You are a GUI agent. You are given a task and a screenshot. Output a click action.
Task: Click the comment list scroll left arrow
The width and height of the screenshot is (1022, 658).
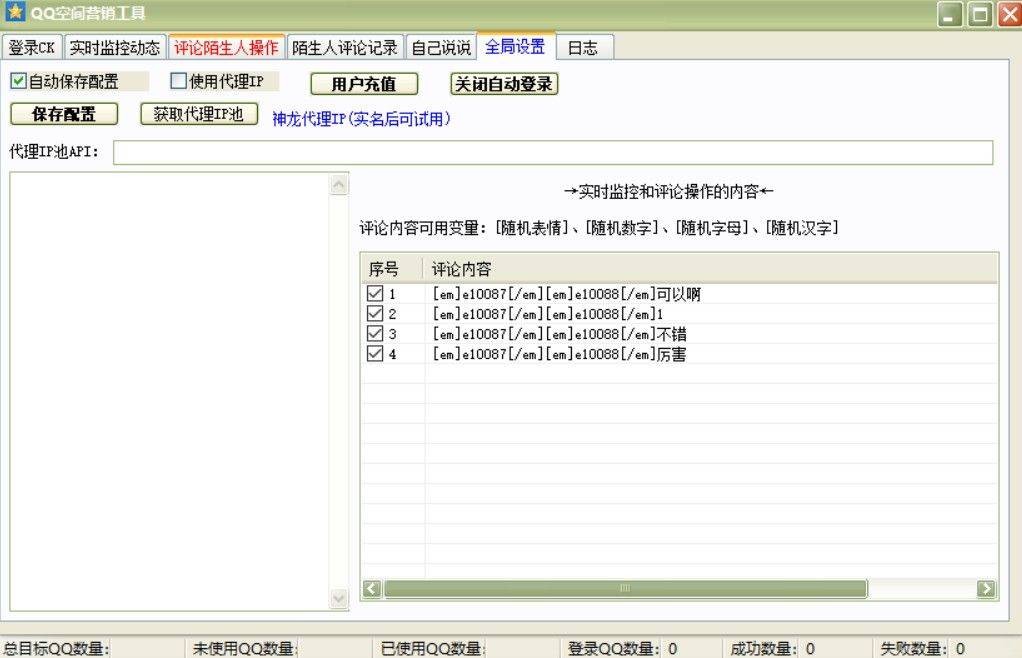pos(372,588)
